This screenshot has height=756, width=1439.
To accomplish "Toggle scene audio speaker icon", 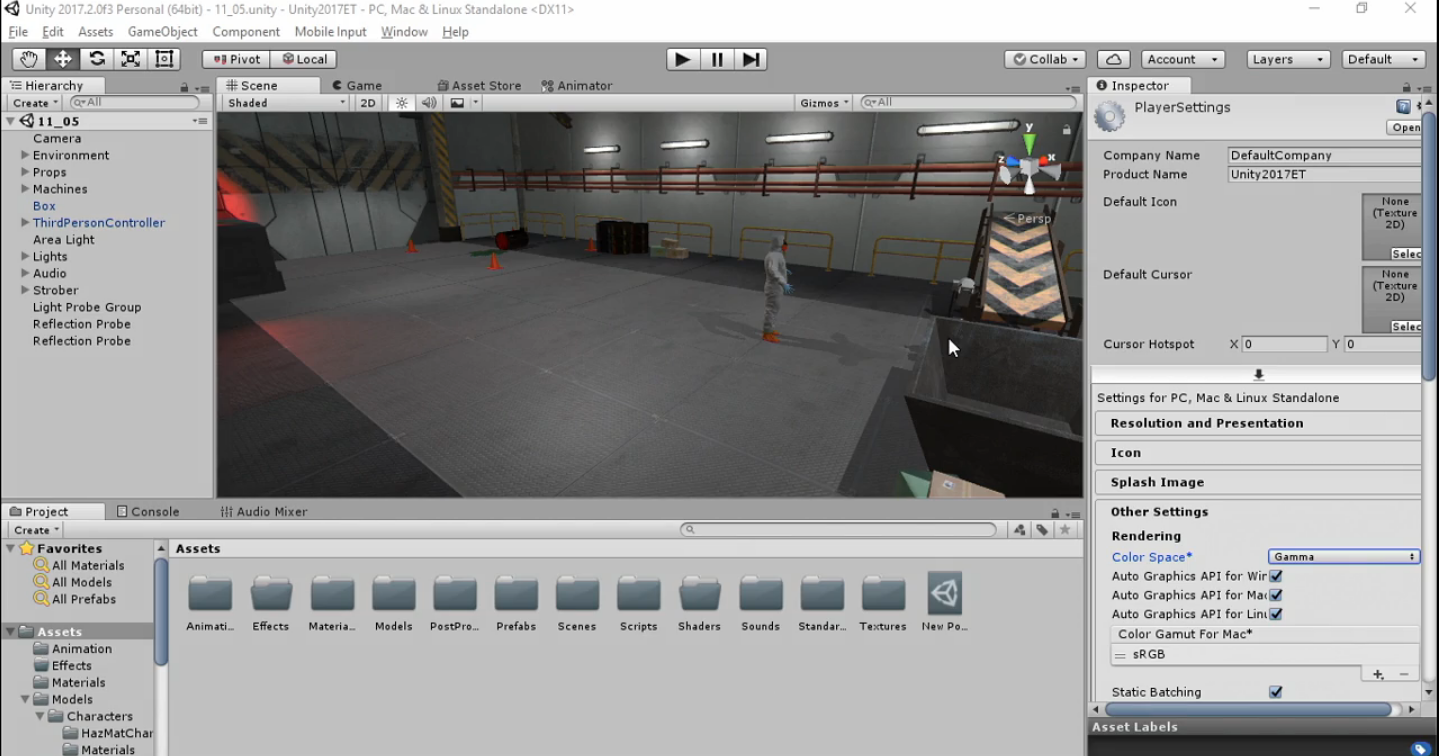I will (429, 103).
